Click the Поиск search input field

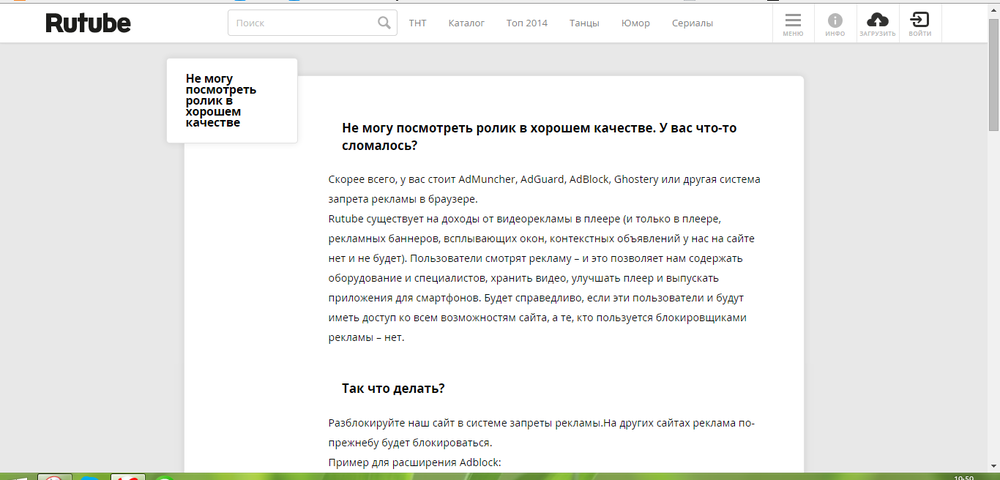click(302, 23)
